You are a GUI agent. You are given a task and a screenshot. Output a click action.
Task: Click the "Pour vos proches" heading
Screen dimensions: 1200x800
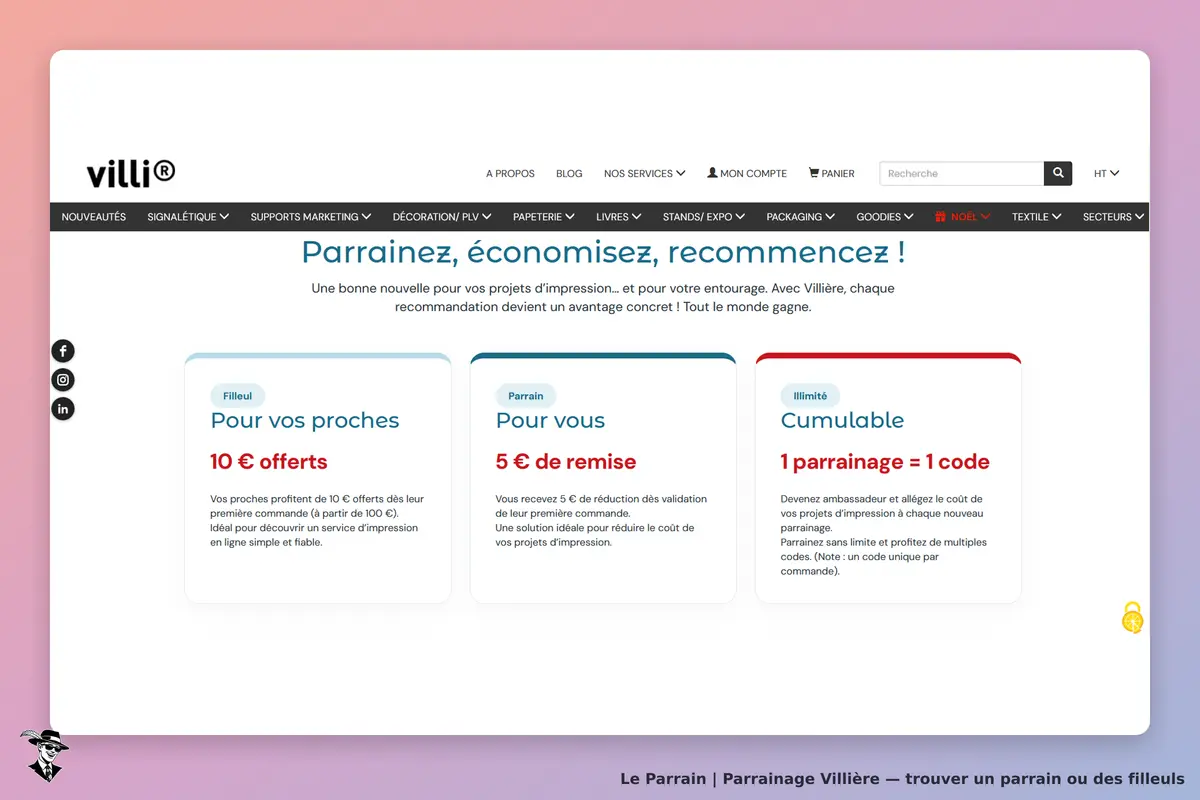[x=305, y=421]
